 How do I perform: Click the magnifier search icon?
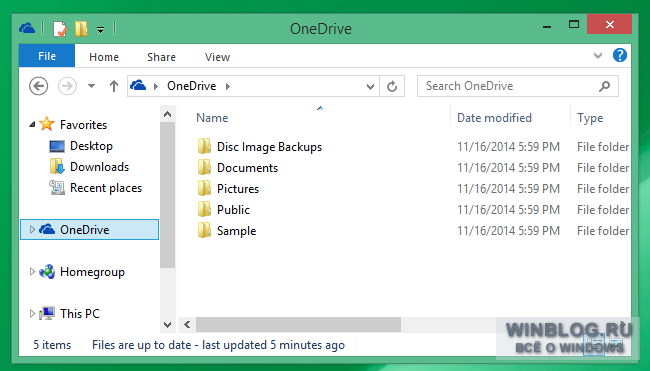point(605,86)
